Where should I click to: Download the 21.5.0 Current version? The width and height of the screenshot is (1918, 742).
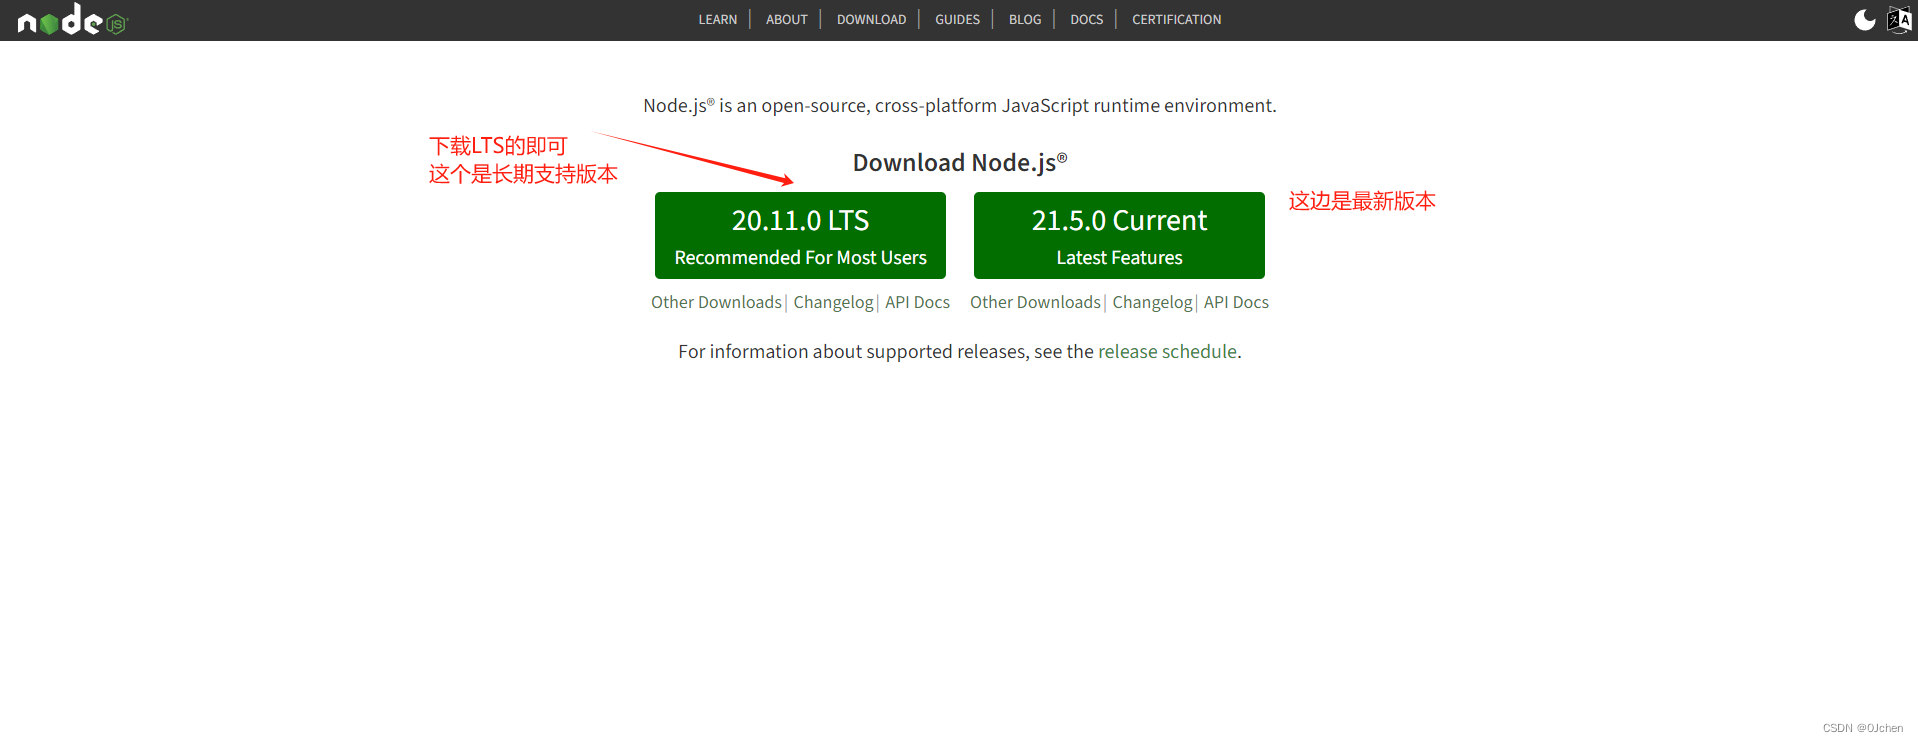1119,235
